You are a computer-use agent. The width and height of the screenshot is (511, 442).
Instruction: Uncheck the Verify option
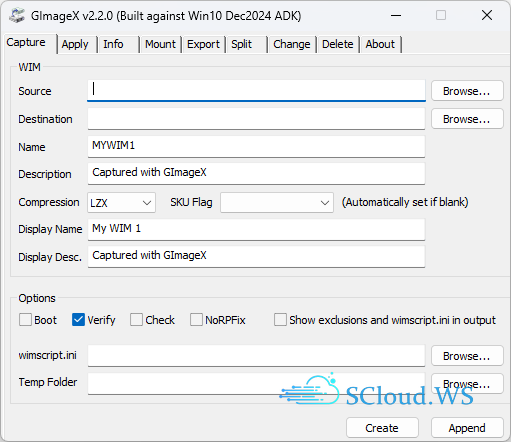click(x=78, y=320)
